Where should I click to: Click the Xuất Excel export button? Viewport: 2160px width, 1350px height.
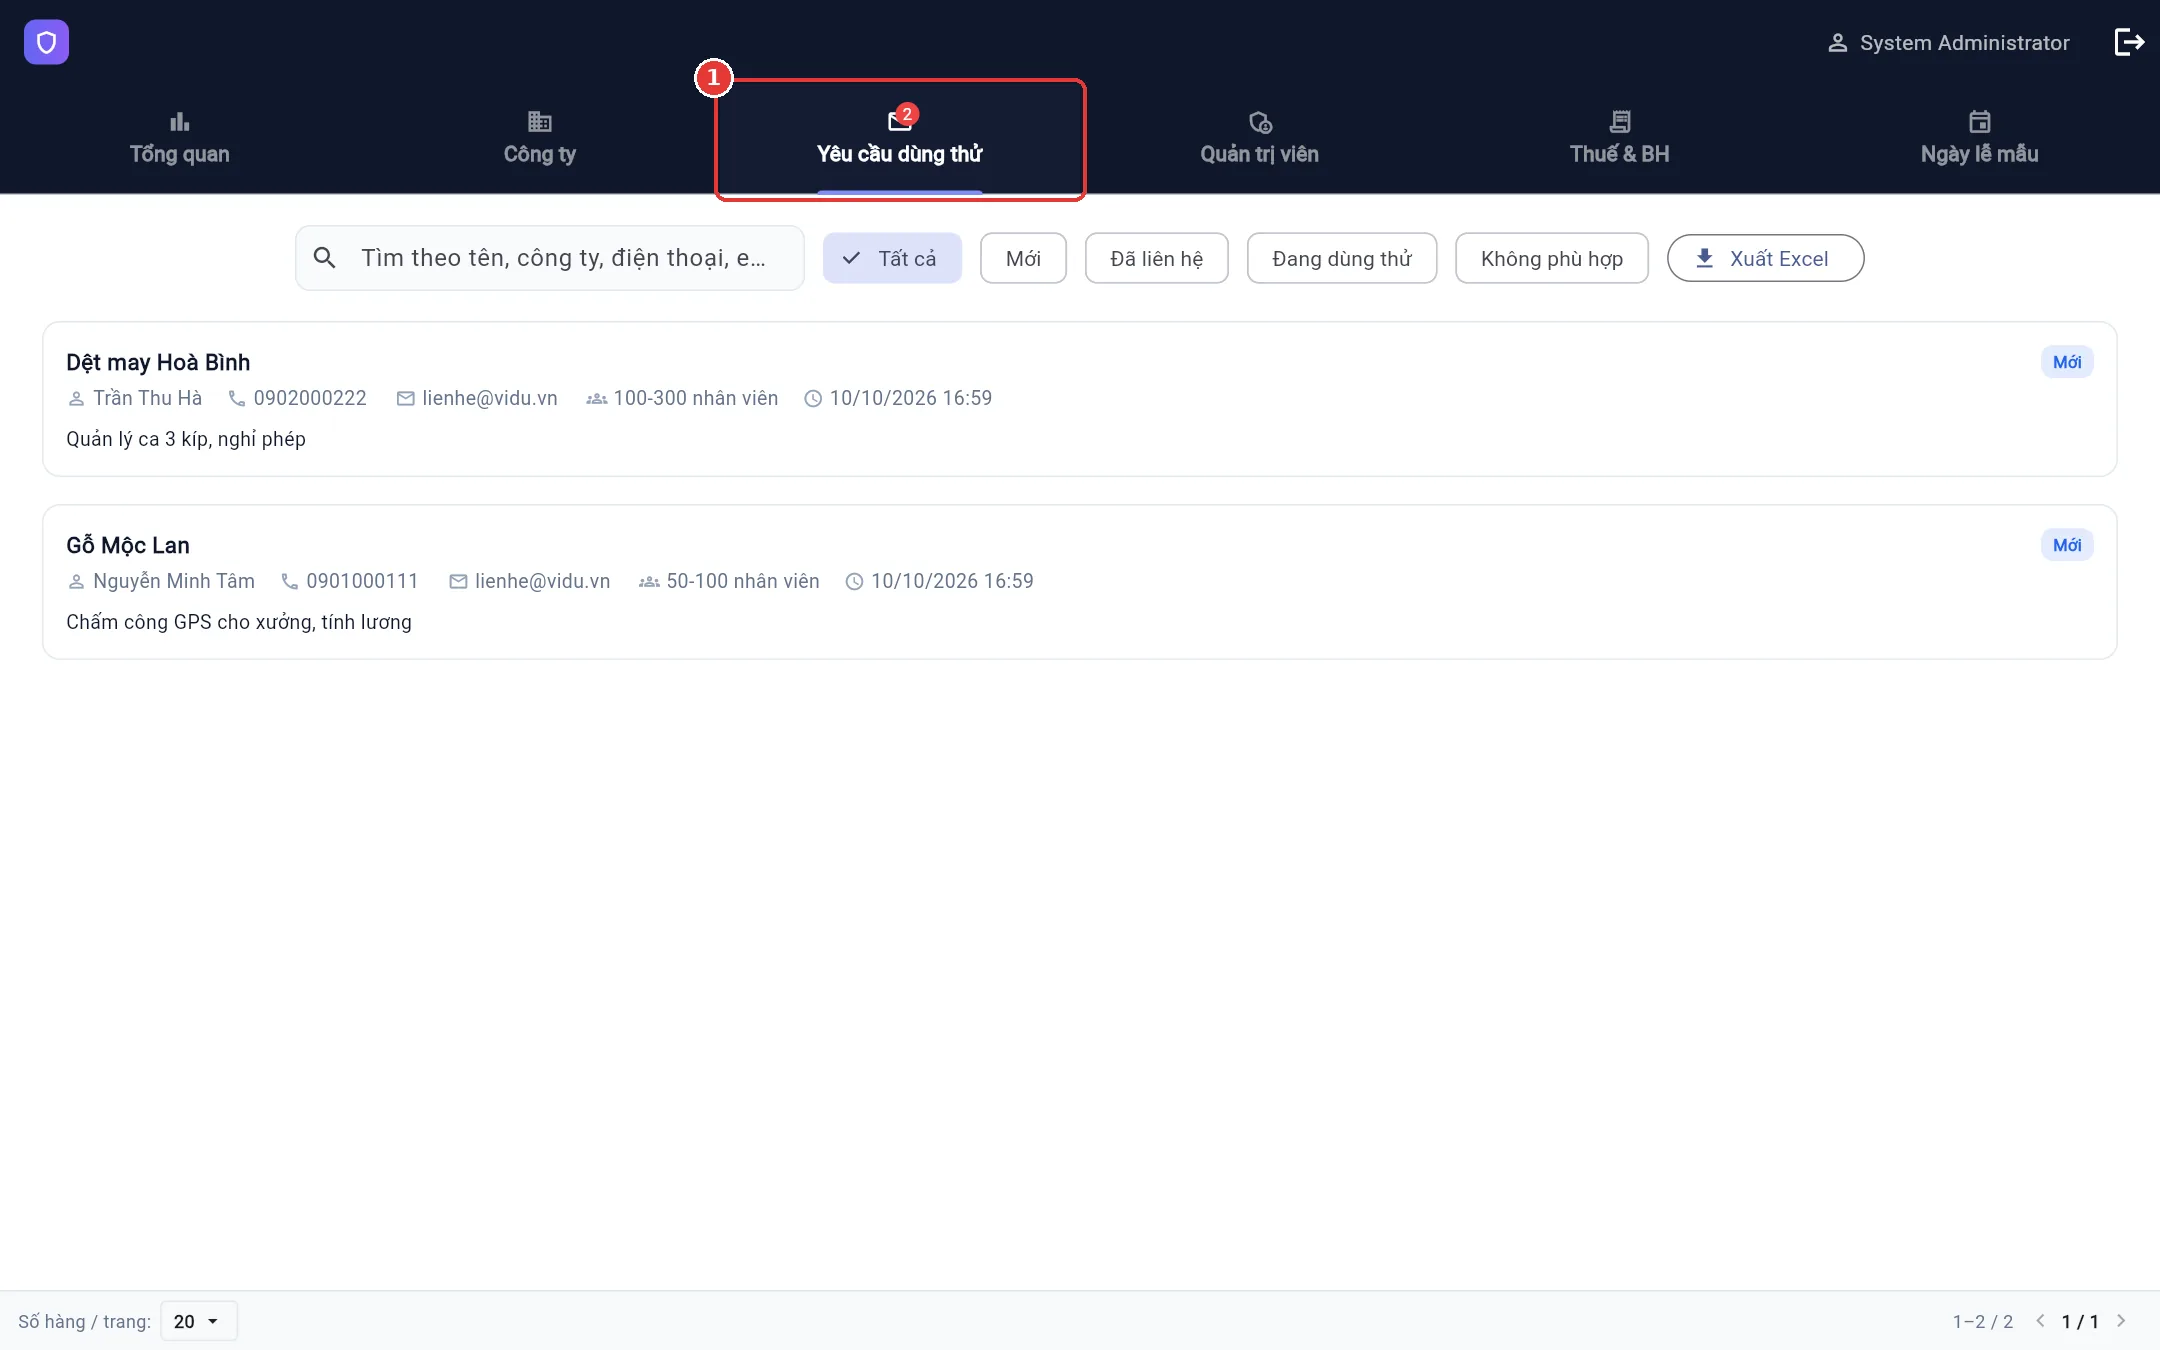[x=1765, y=258]
